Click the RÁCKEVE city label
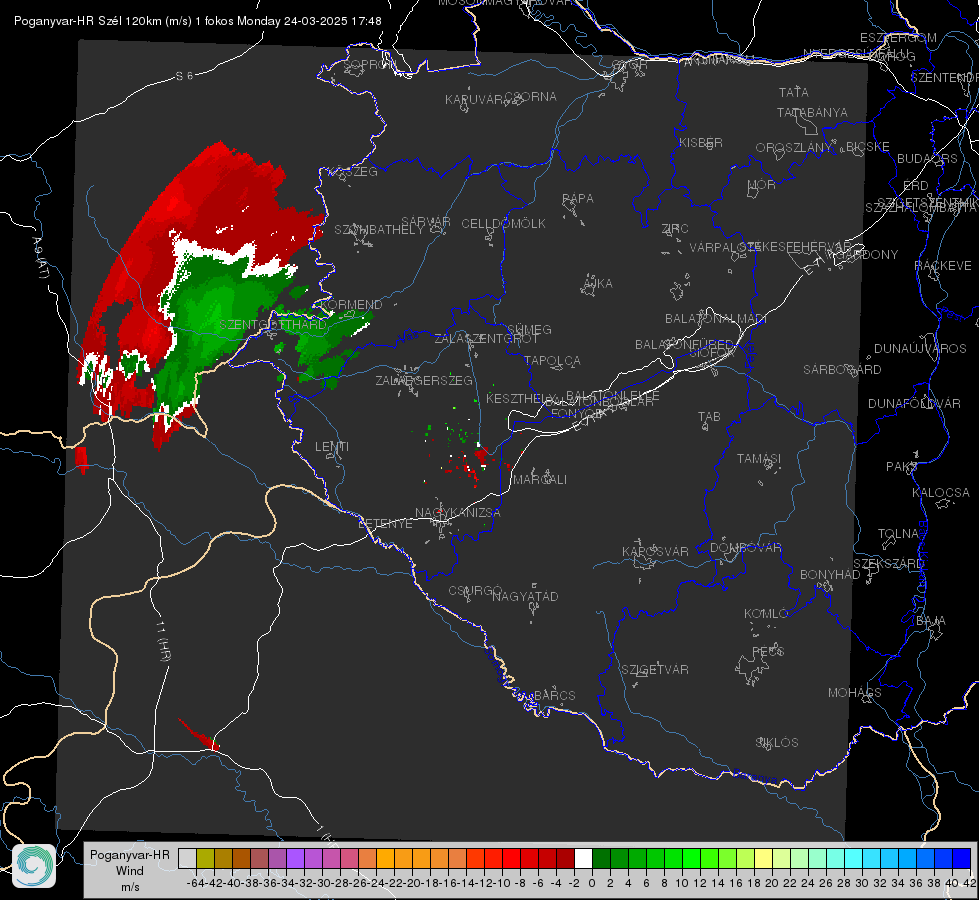979x900 pixels. 943,266
